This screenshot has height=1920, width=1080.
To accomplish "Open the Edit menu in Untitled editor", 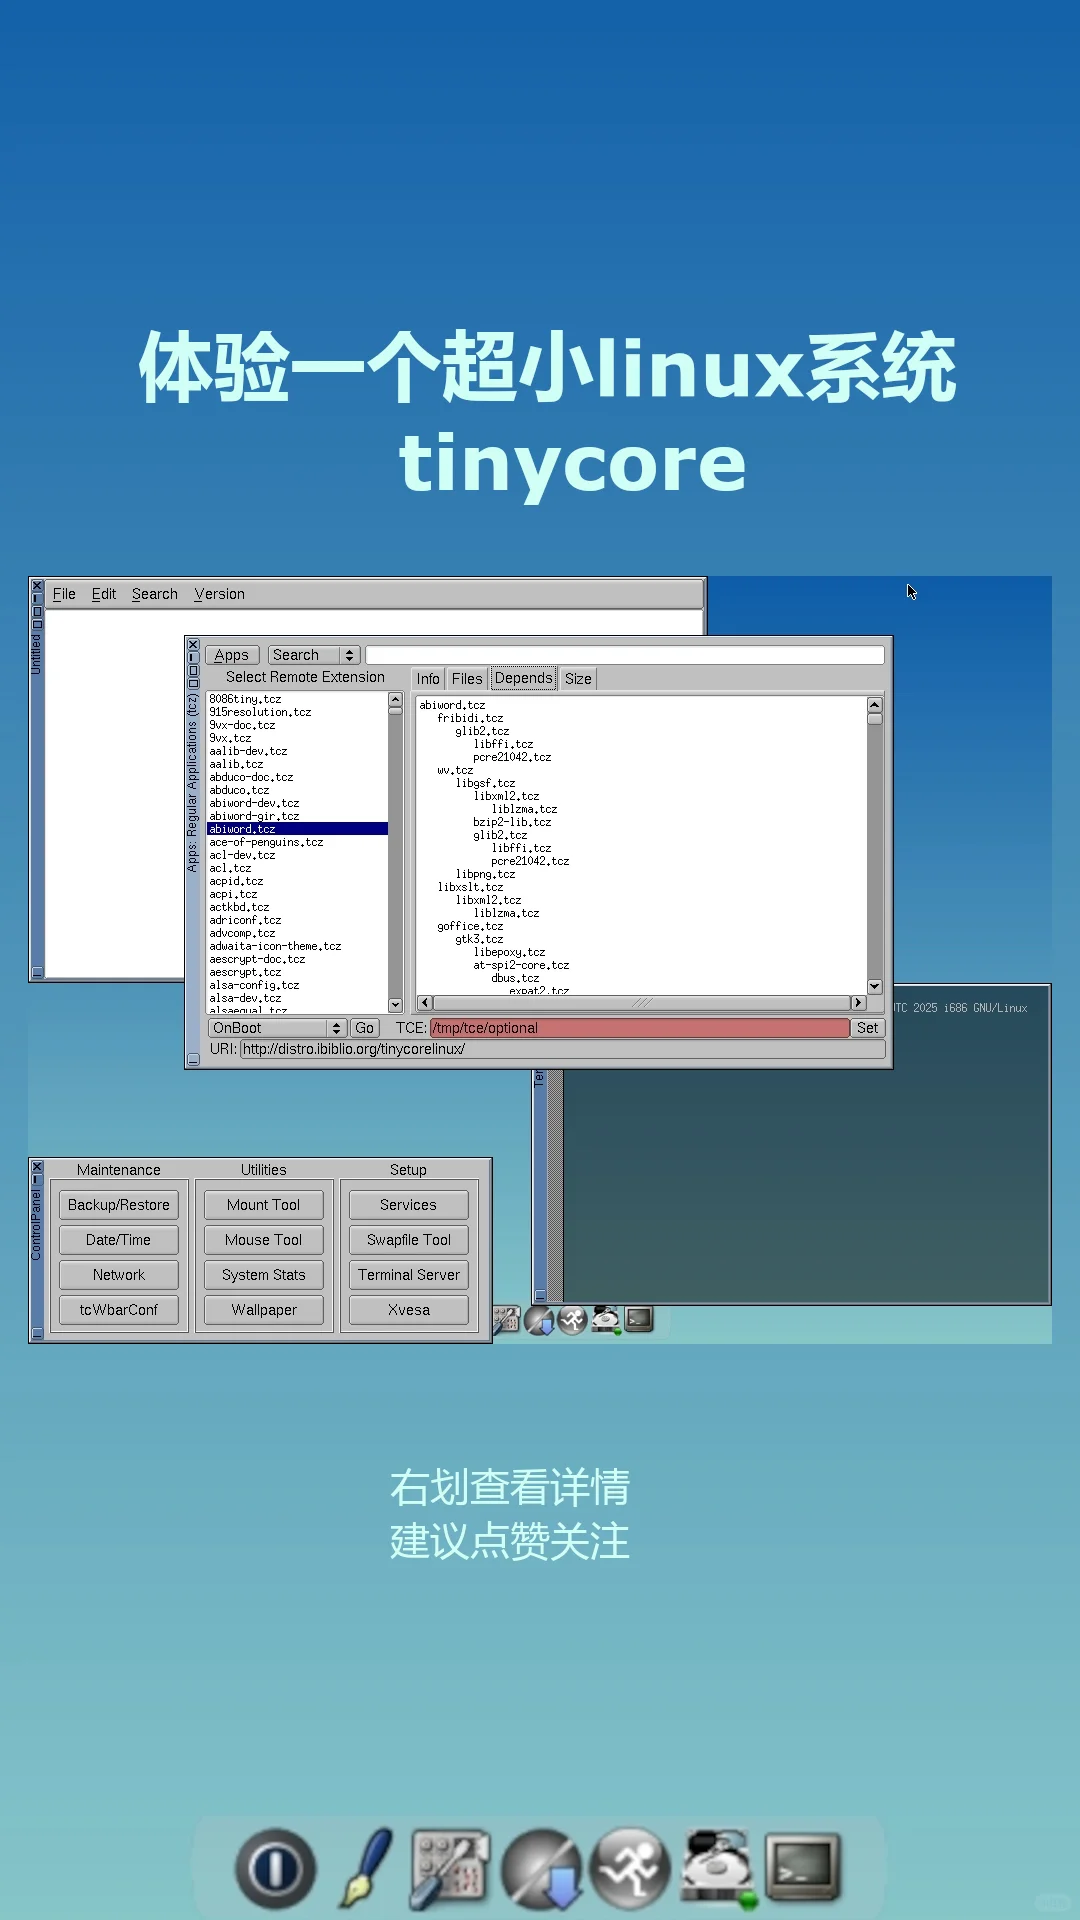I will [x=104, y=594].
